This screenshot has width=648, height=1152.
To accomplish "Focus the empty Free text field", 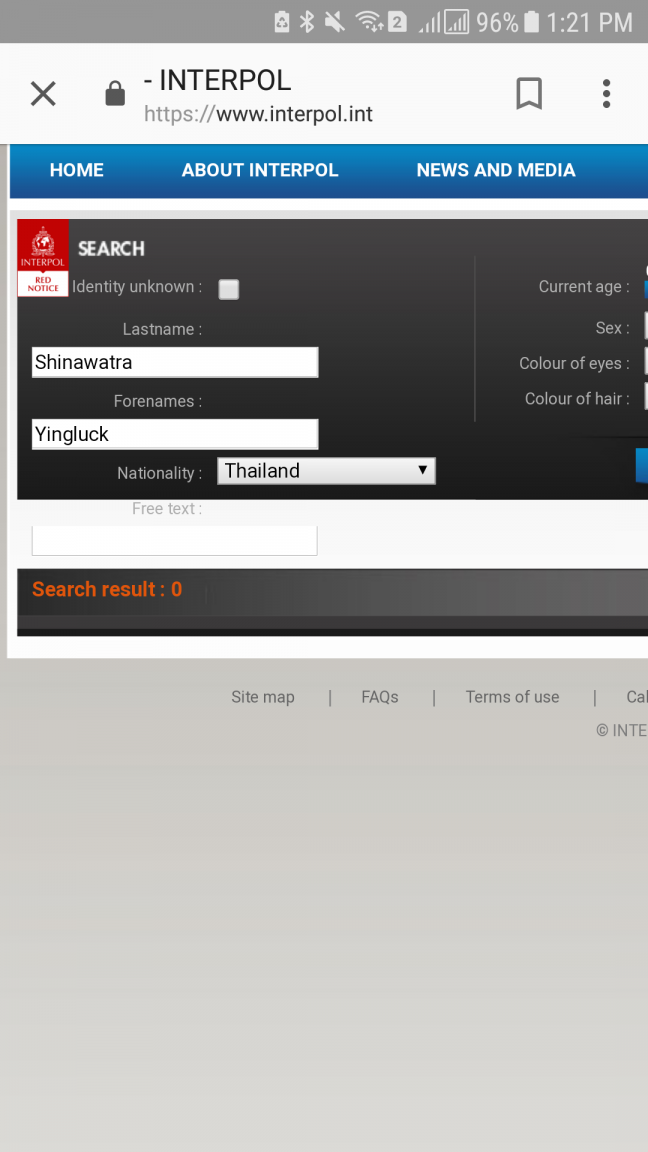I will [x=175, y=540].
